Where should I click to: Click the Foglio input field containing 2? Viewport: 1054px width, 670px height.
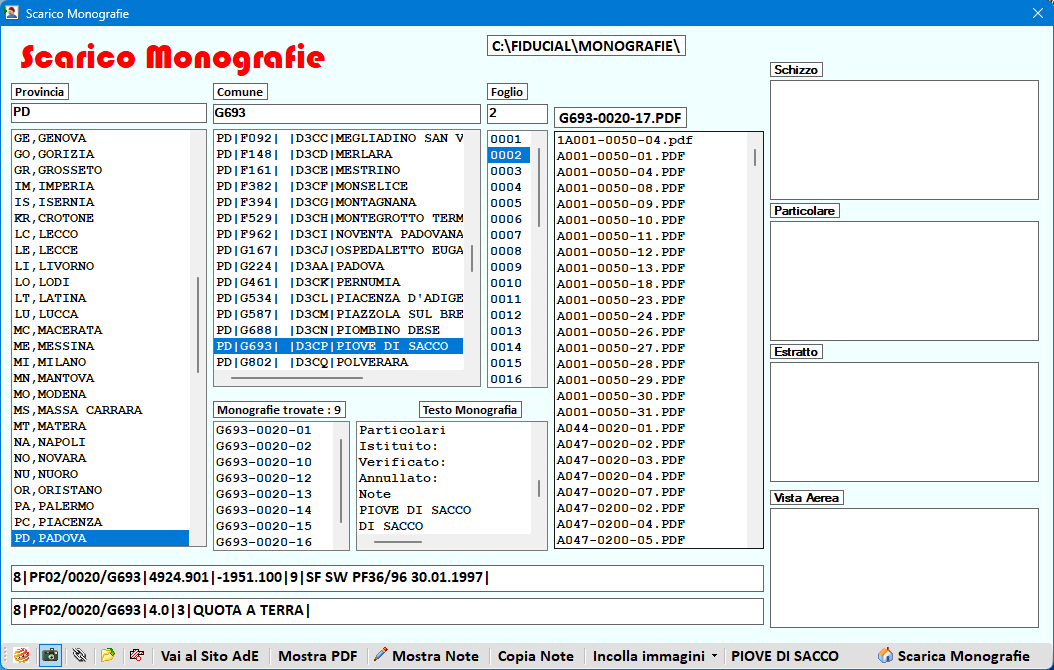(517, 113)
